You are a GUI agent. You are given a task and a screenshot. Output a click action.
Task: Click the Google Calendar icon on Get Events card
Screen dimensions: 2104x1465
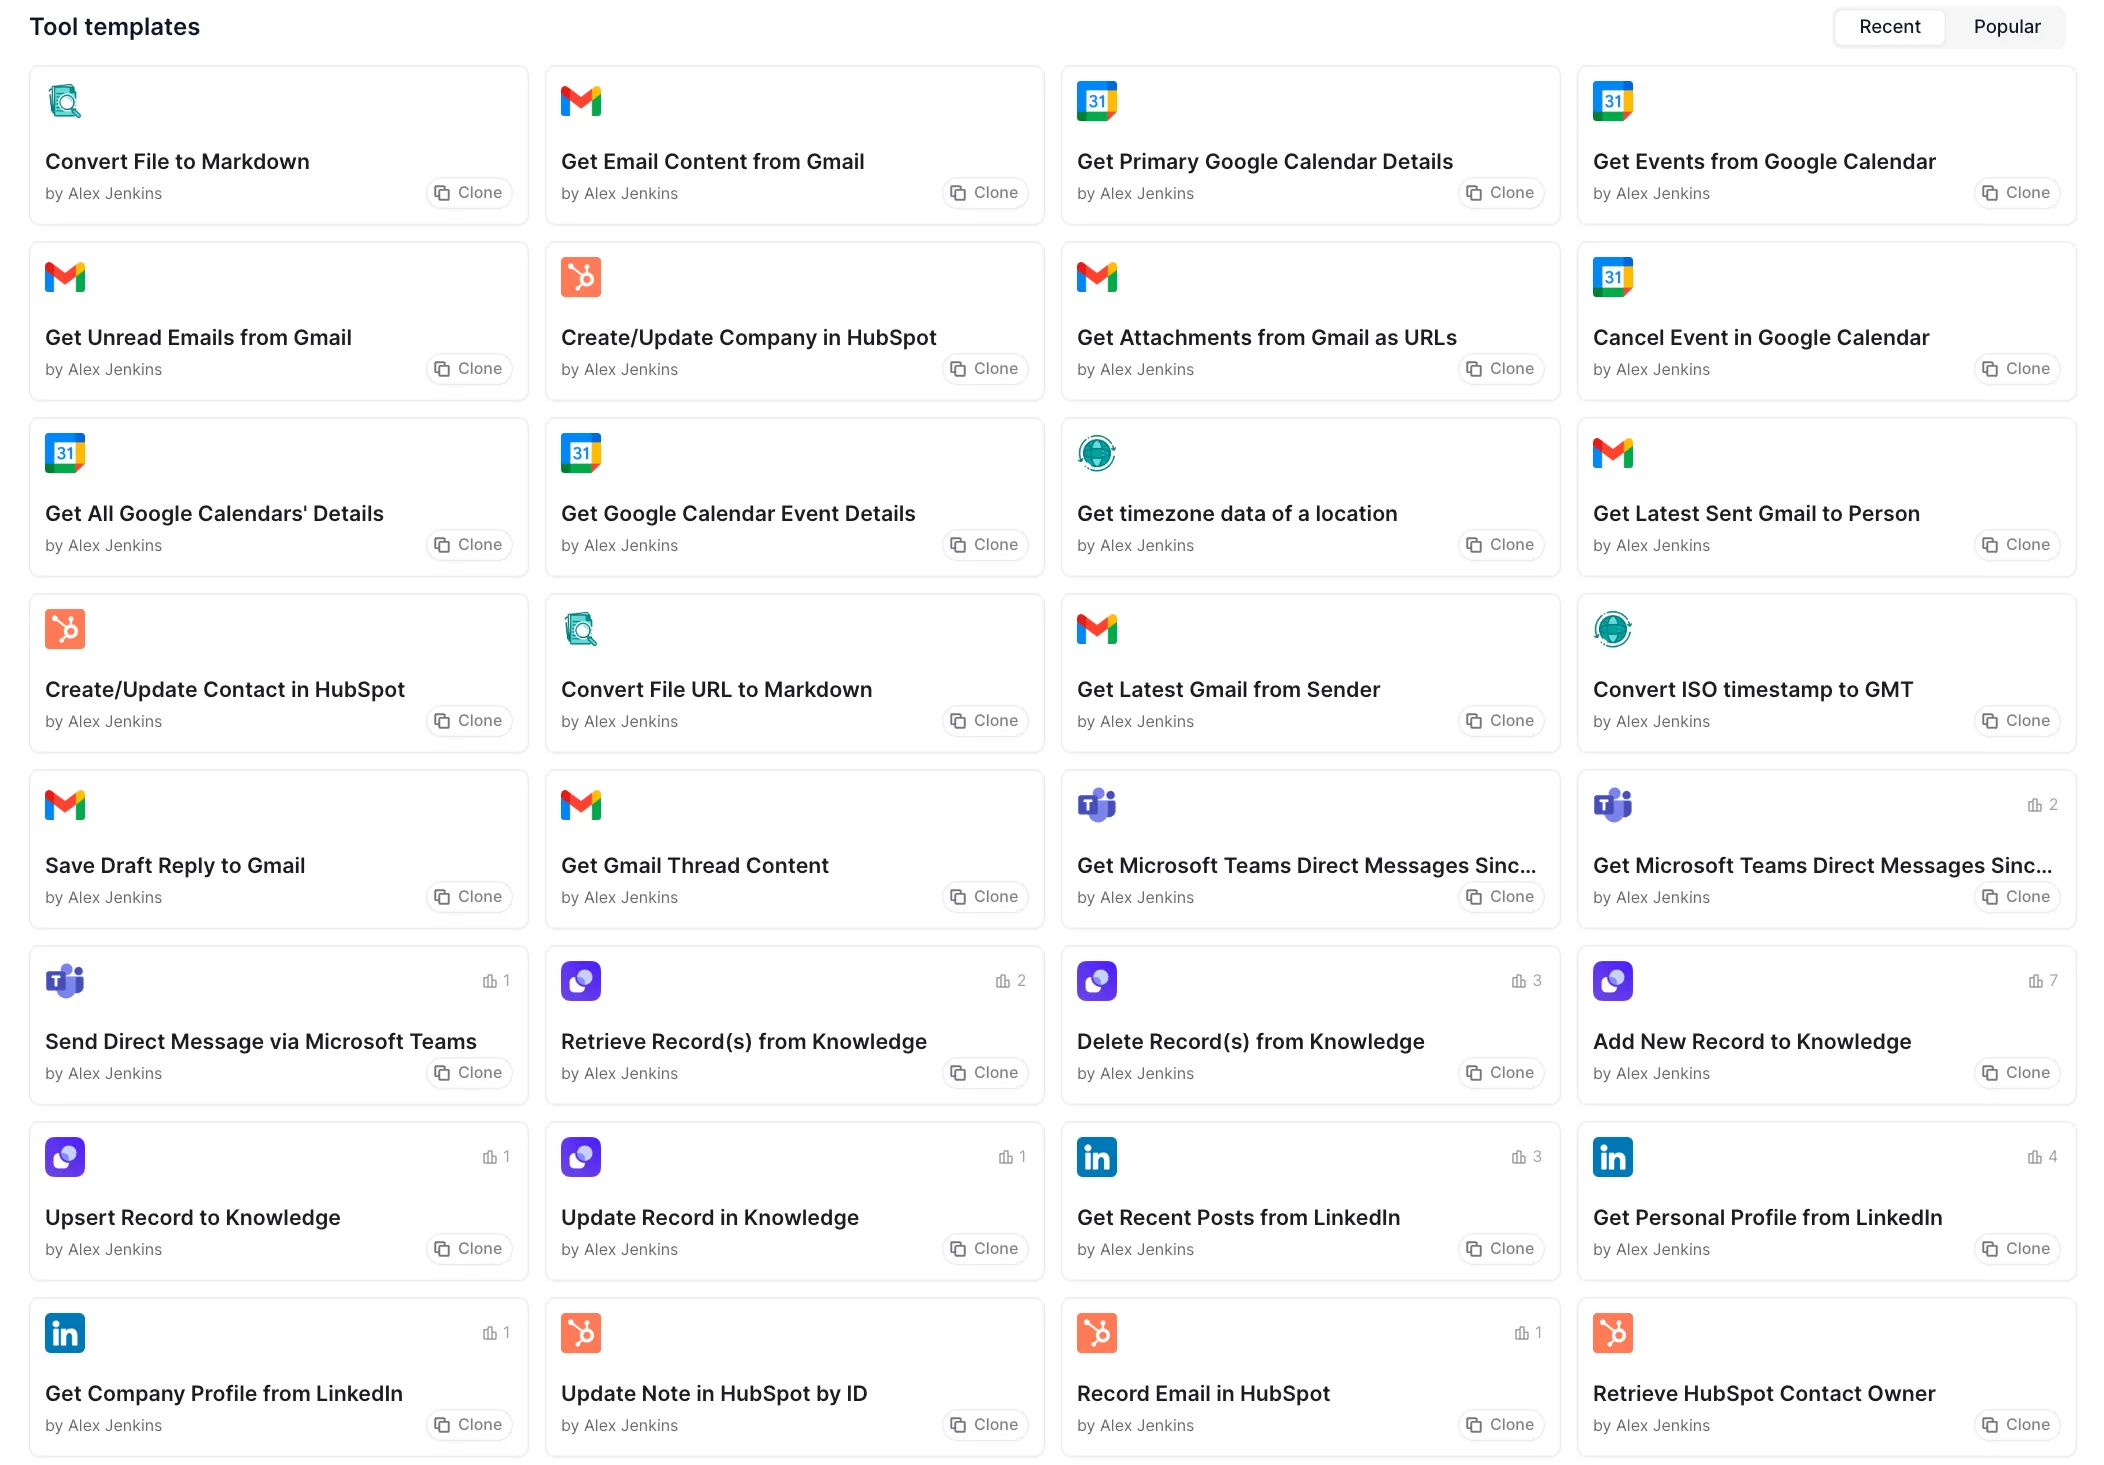pyautogui.click(x=1613, y=100)
